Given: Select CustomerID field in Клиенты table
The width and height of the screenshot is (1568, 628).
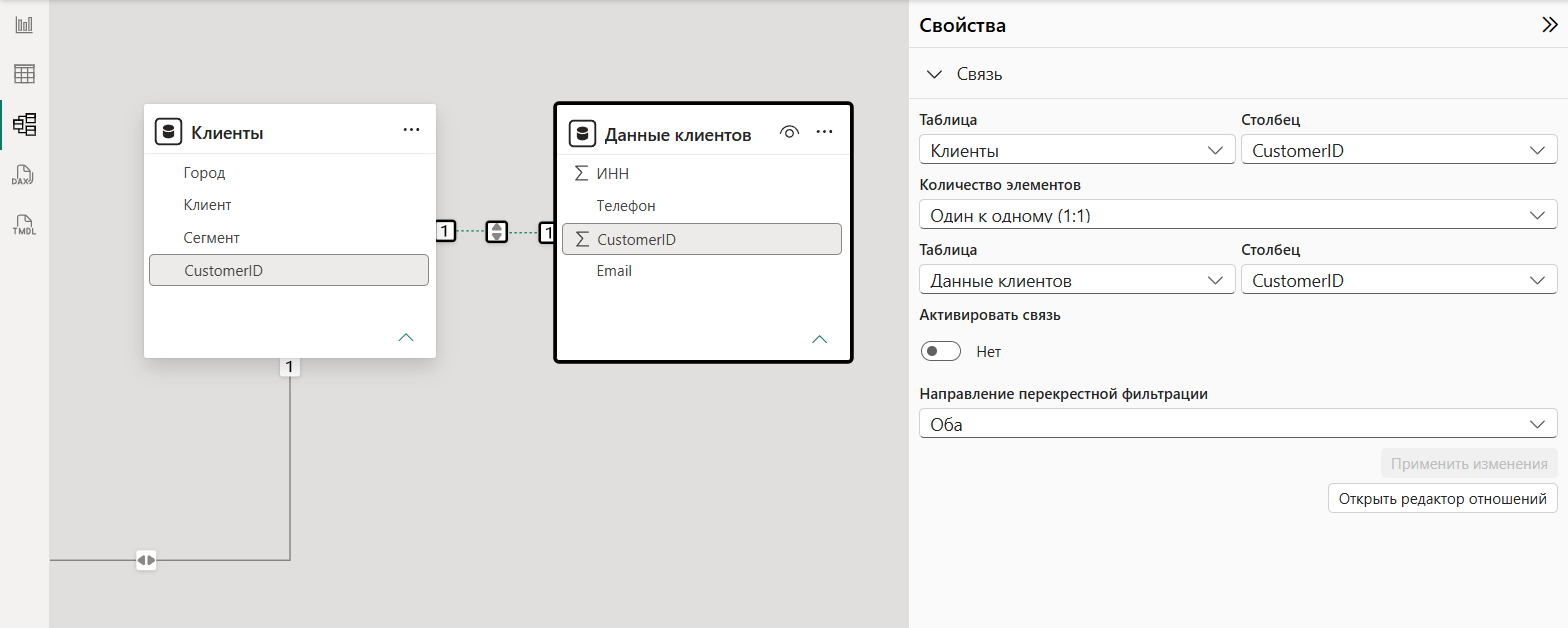Looking at the screenshot, I should [x=289, y=270].
